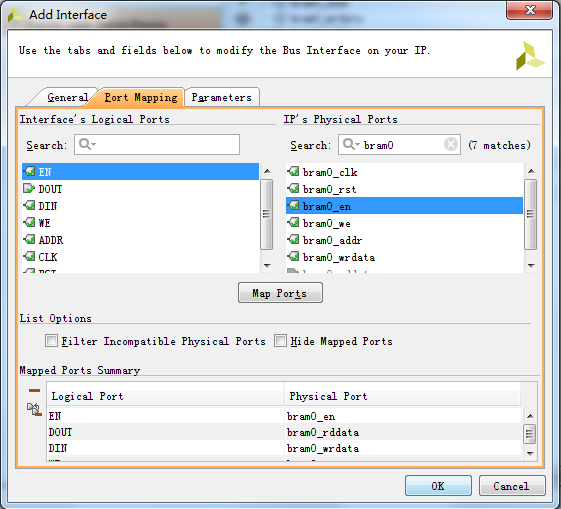
Task: Click the logical ports search field
Action: 157,145
